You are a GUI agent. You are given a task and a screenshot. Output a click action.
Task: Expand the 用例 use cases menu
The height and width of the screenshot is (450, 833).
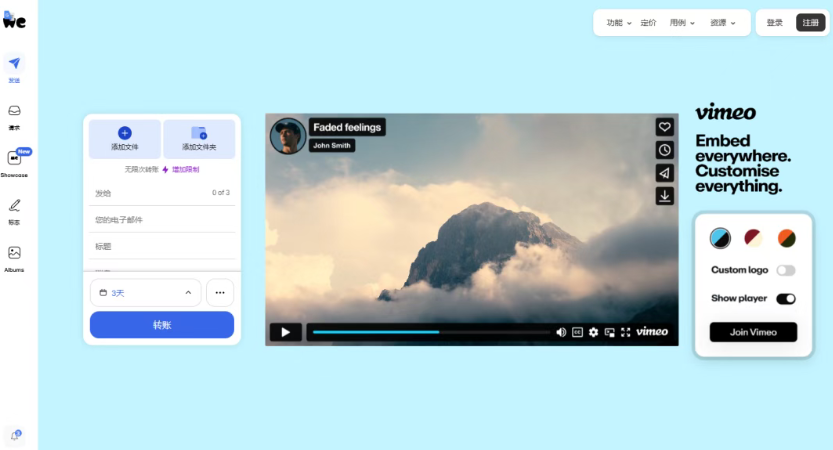tap(682, 23)
